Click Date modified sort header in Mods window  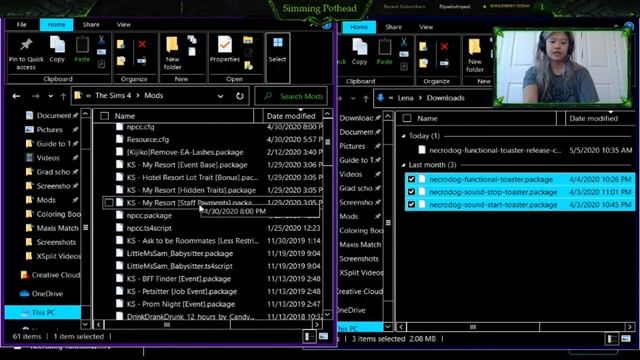(291, 116)
